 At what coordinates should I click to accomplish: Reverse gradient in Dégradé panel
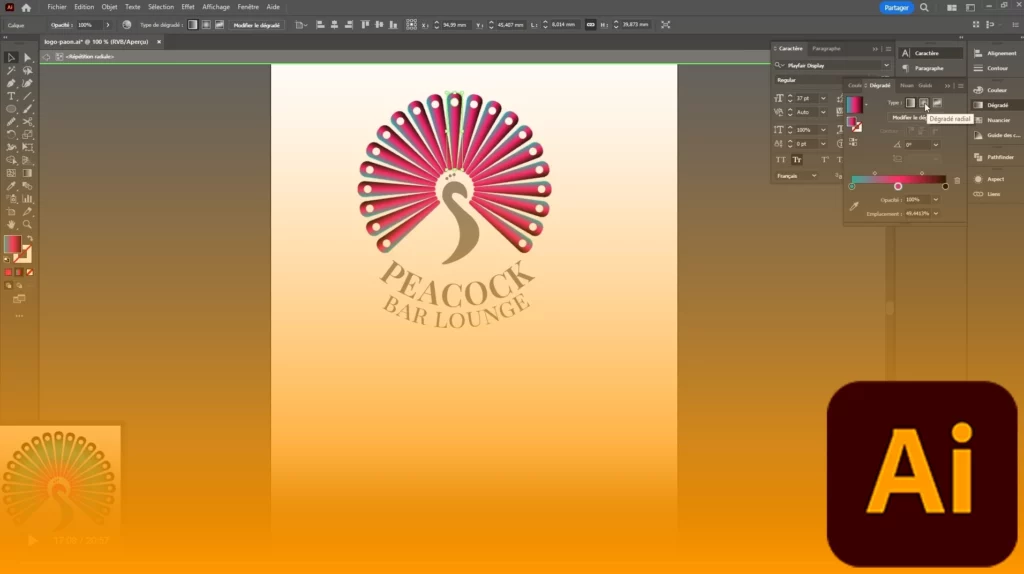coord(854,142)
